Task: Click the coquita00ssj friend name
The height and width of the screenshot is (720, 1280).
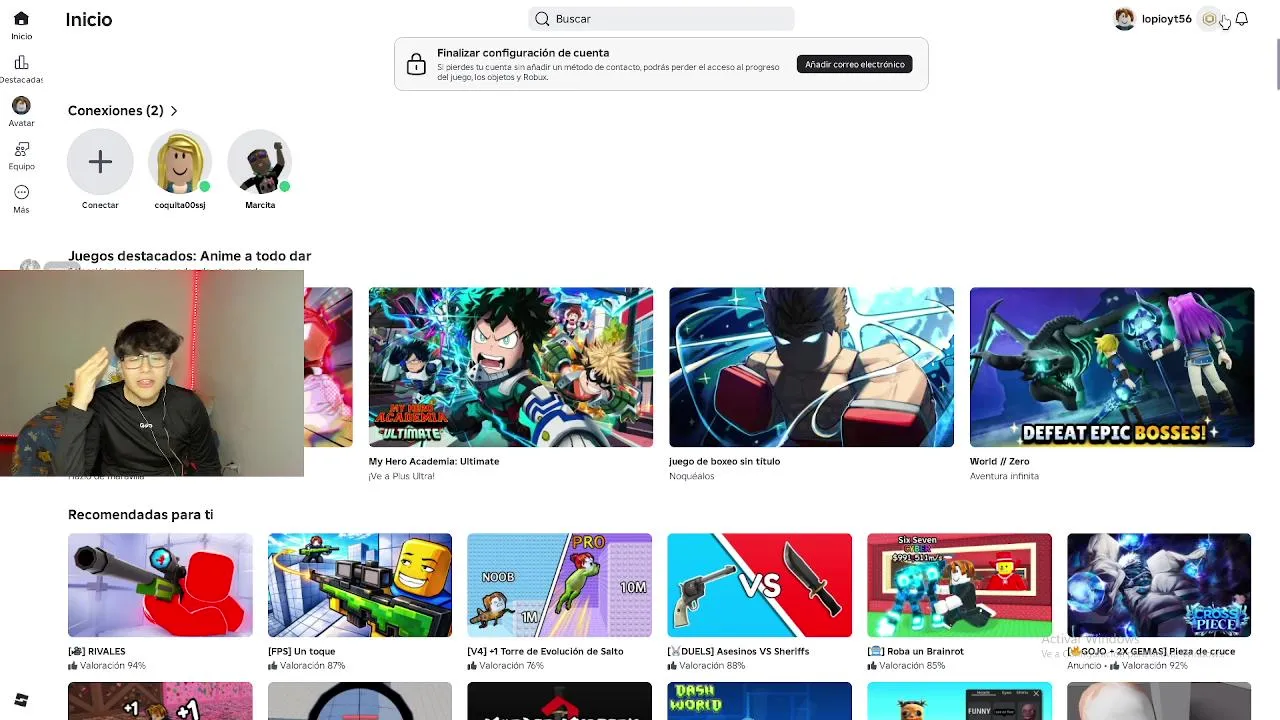Action: point(180,205)
